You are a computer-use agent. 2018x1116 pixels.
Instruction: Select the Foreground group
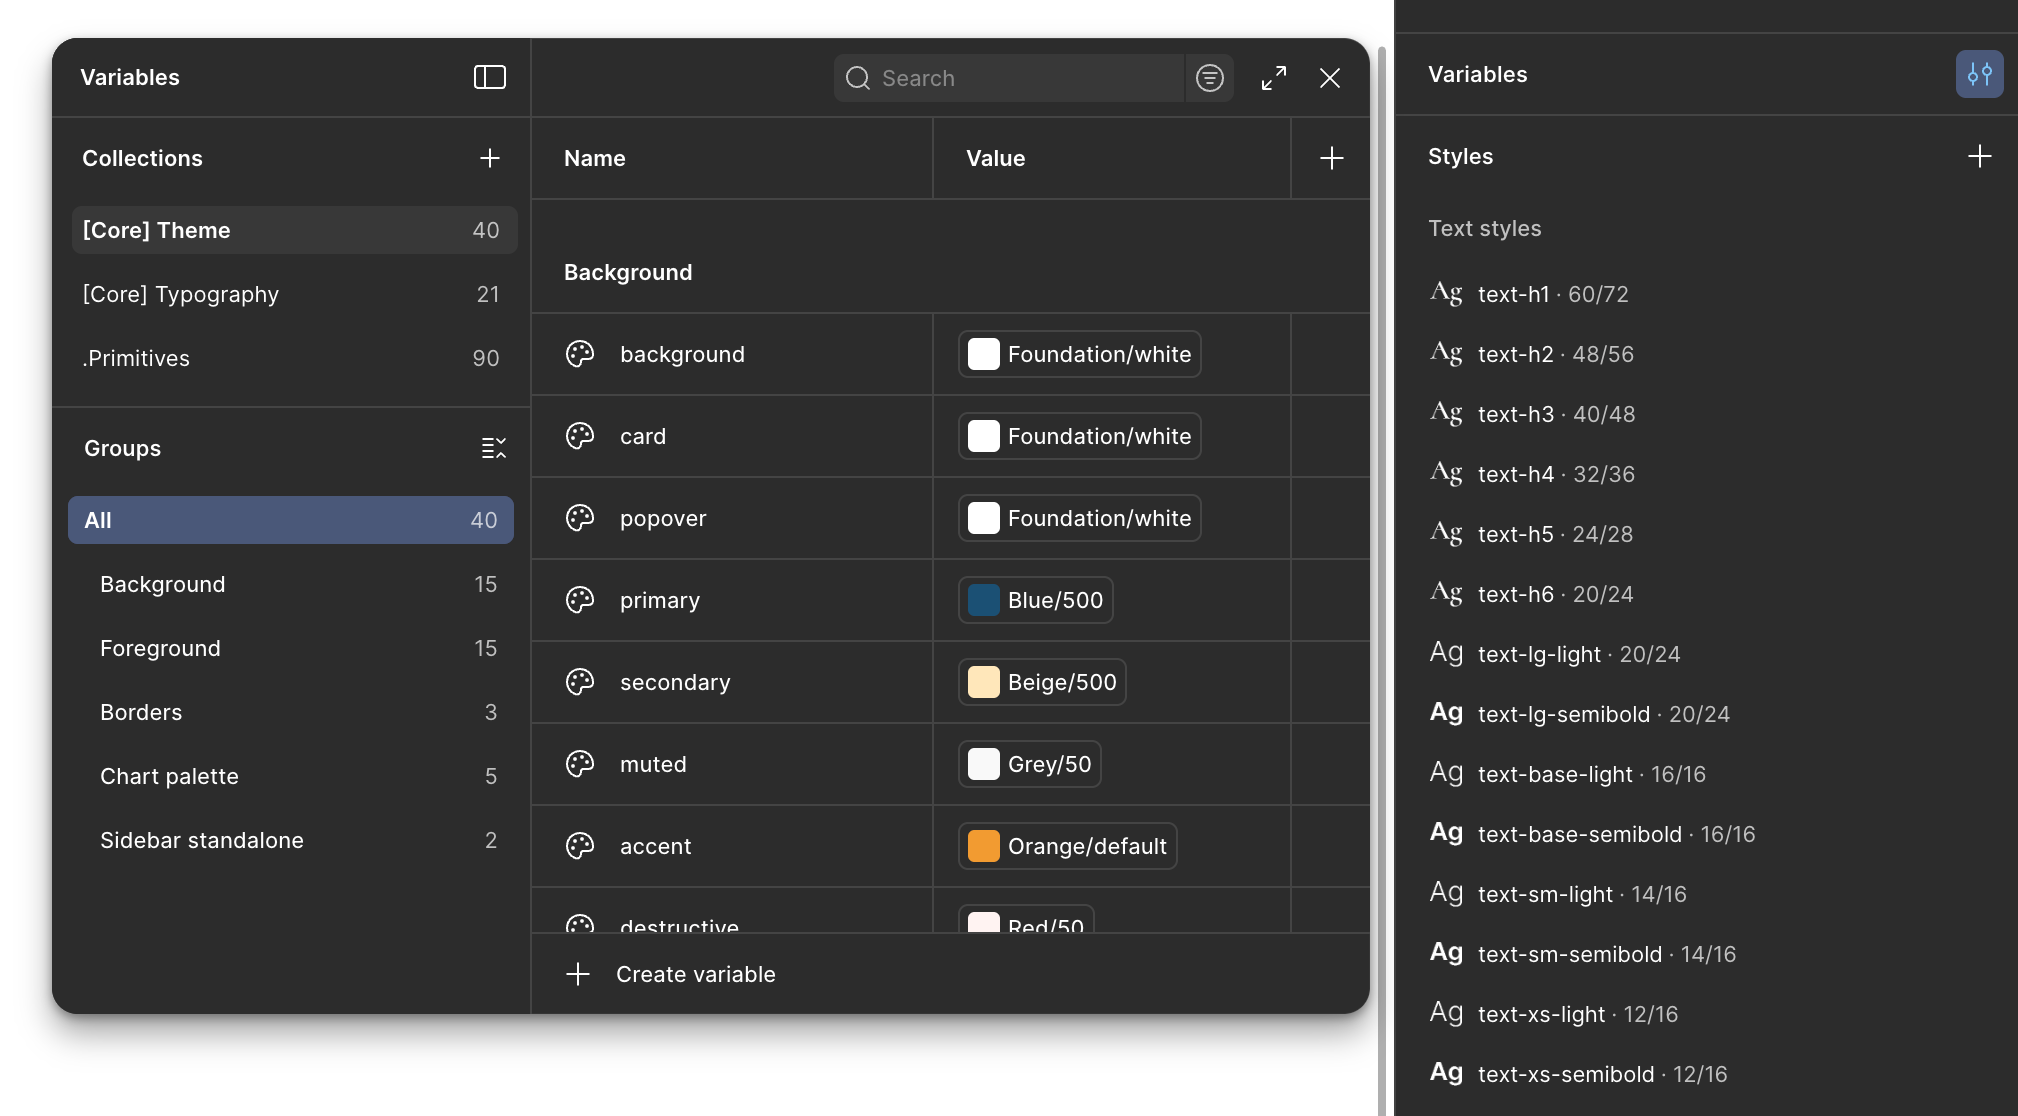[160, 648]
